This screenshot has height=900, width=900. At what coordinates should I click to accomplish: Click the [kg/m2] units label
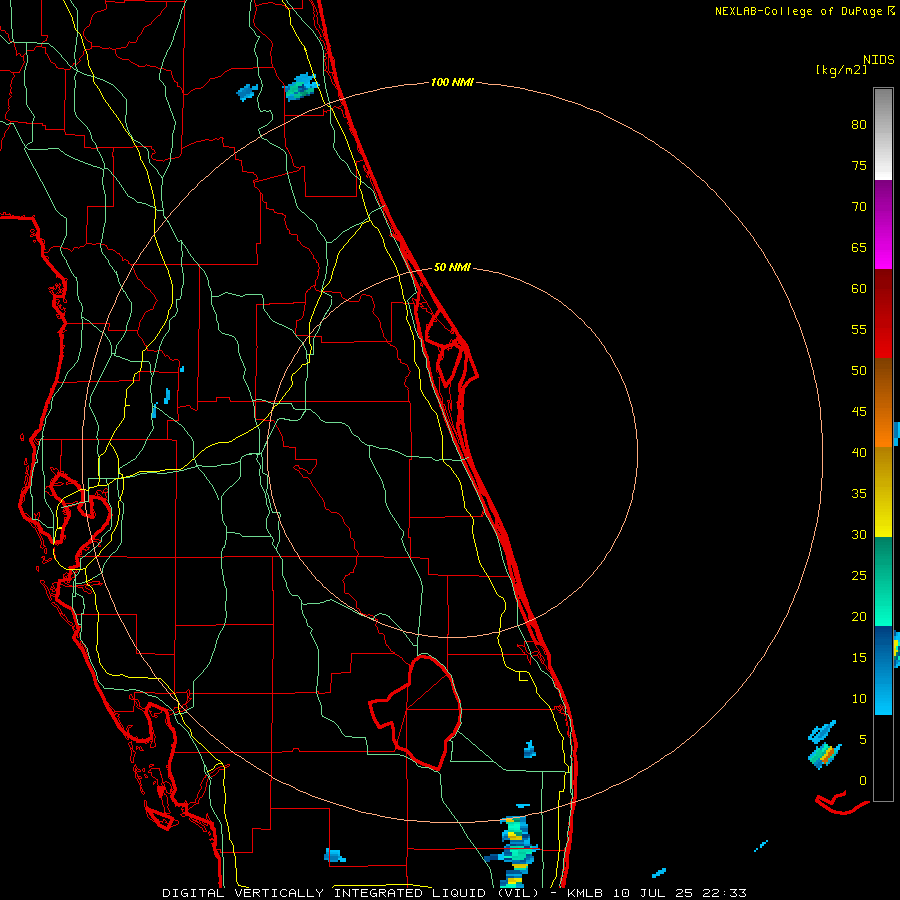click(841, 70)
